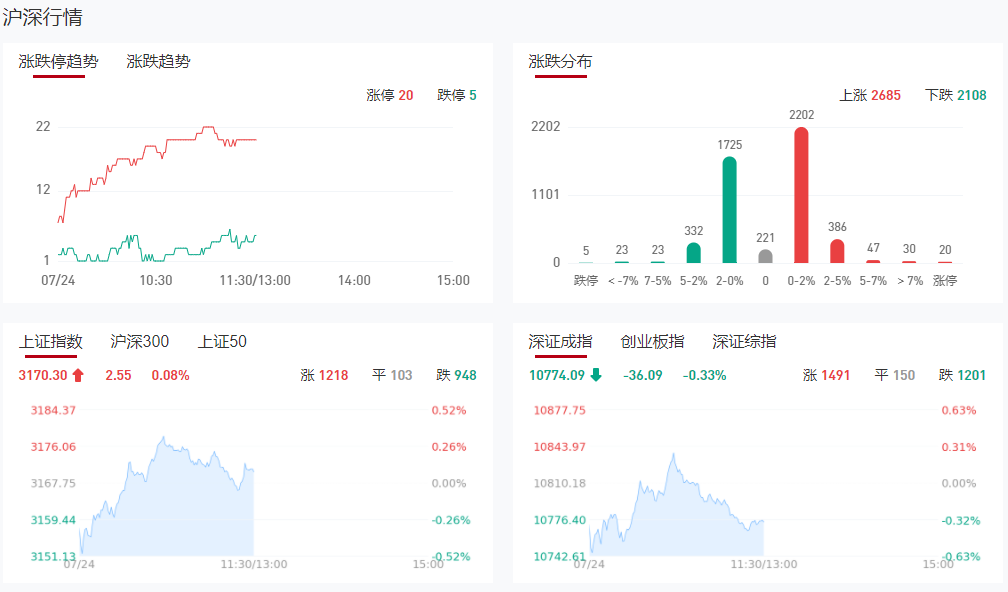Click the 沪深行情 page heading
The image size is (1008, 592).
(43, 17)
